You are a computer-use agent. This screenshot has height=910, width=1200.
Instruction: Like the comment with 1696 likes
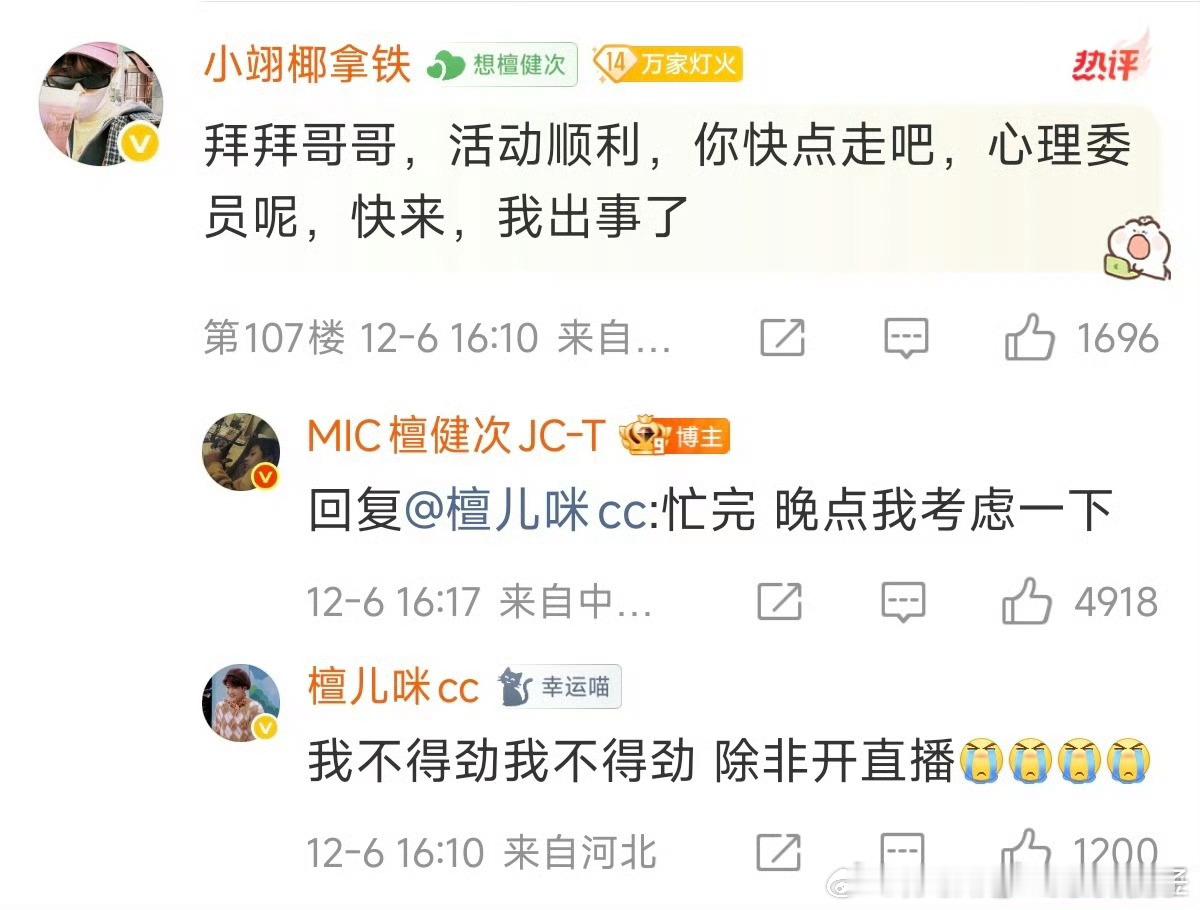click(1029, 338)
